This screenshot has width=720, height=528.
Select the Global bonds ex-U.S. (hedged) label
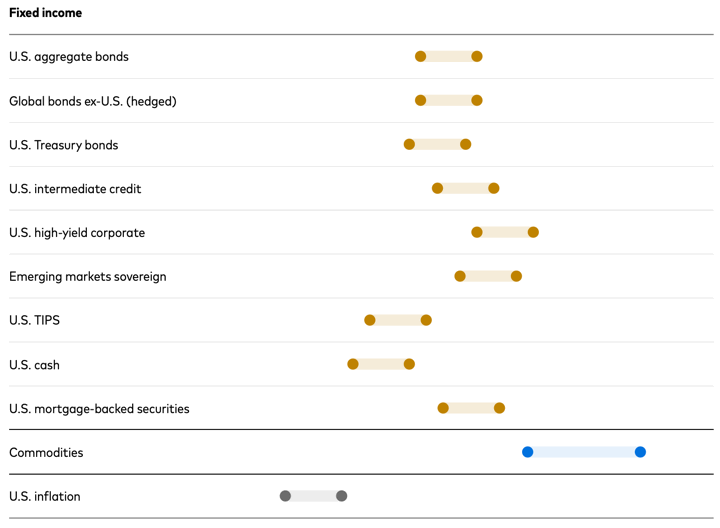tap(93, 101)
